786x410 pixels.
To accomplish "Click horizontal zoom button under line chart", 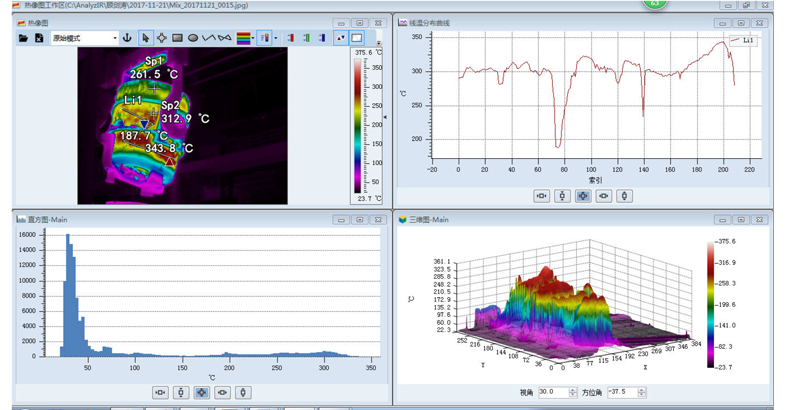I will [x=541, y=196].
